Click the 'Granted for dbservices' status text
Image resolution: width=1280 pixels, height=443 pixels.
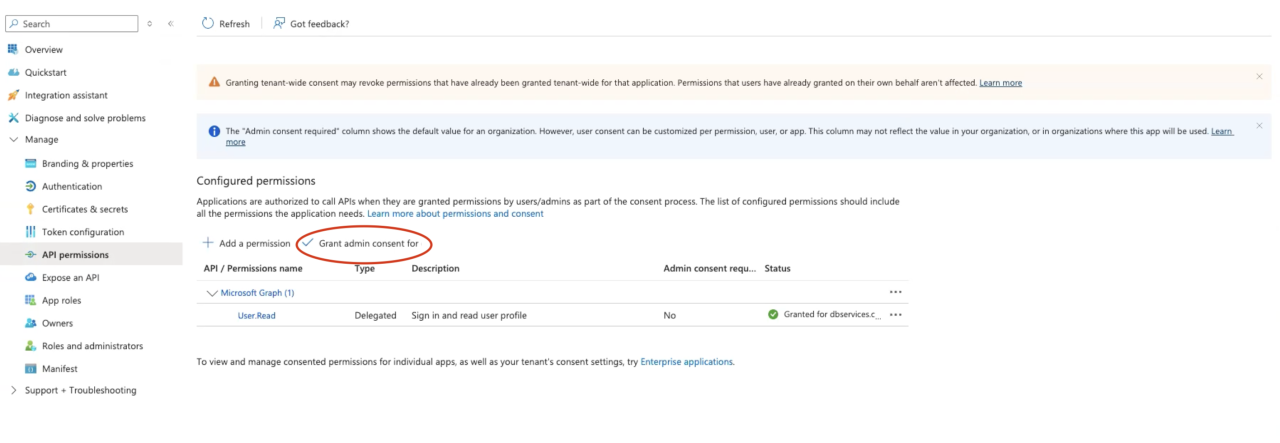pos(832,314)
